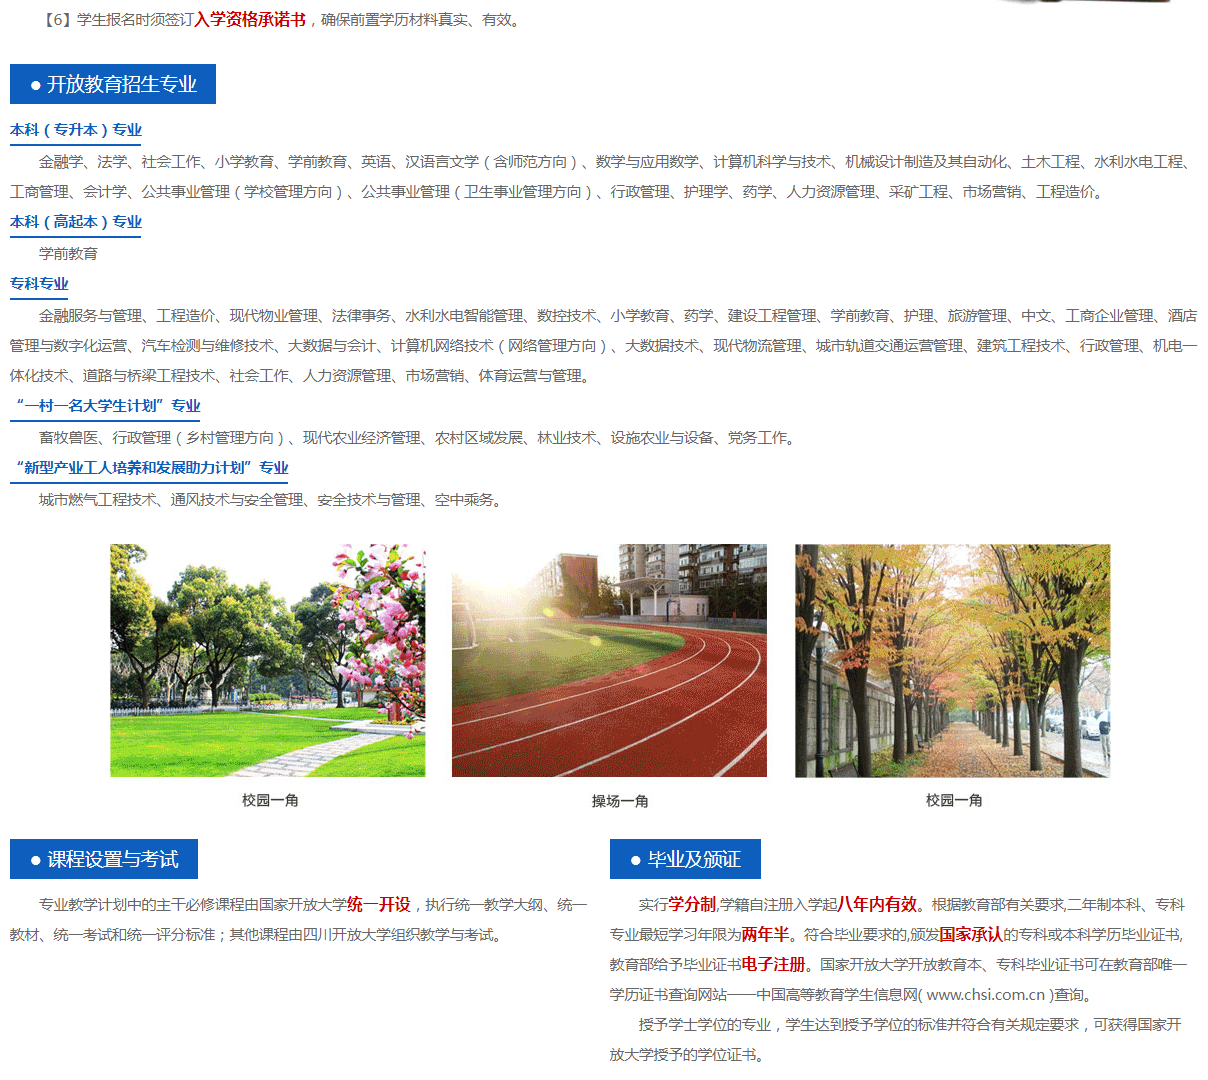The height and width of the screenshot is (1080, 1208).
Task: Click the blue 开放教育招生专业 section banner
Action: click(112, 84)
